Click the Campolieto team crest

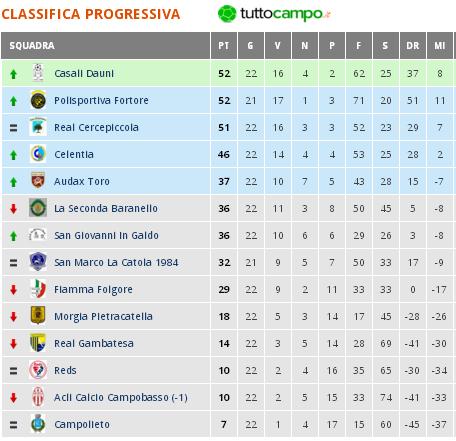point(38,424)
